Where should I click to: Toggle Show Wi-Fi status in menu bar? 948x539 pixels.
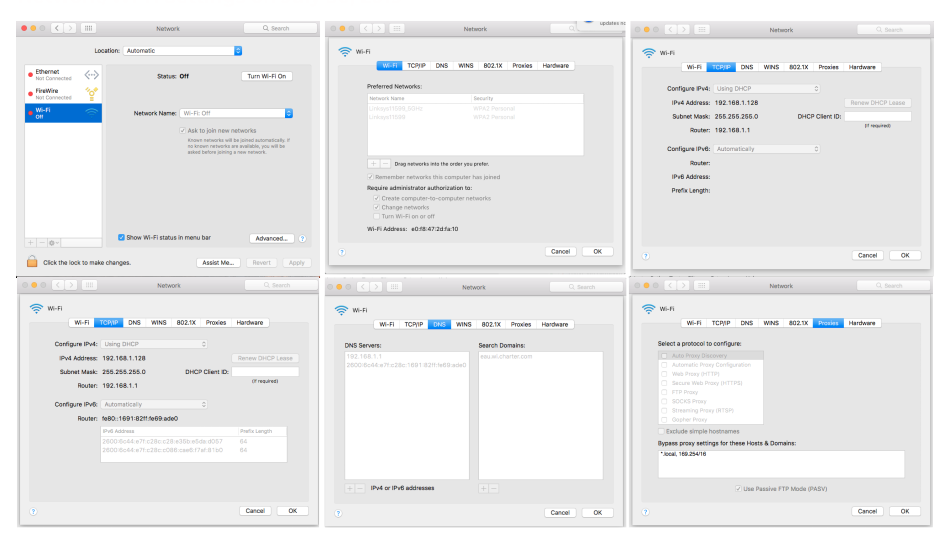click(x=122, y=238)
